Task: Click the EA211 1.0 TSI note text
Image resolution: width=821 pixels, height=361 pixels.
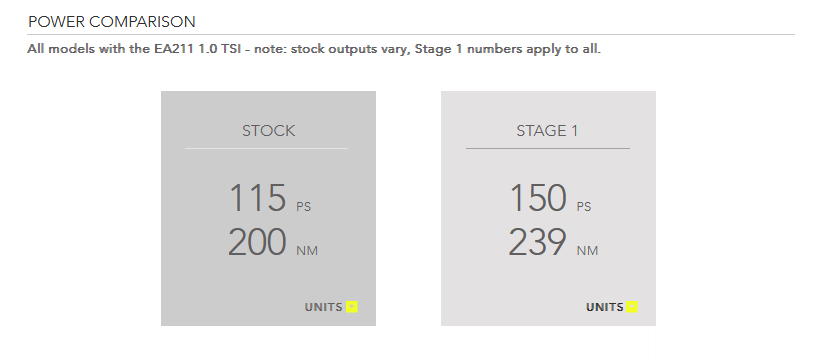Action: point(314,49)
